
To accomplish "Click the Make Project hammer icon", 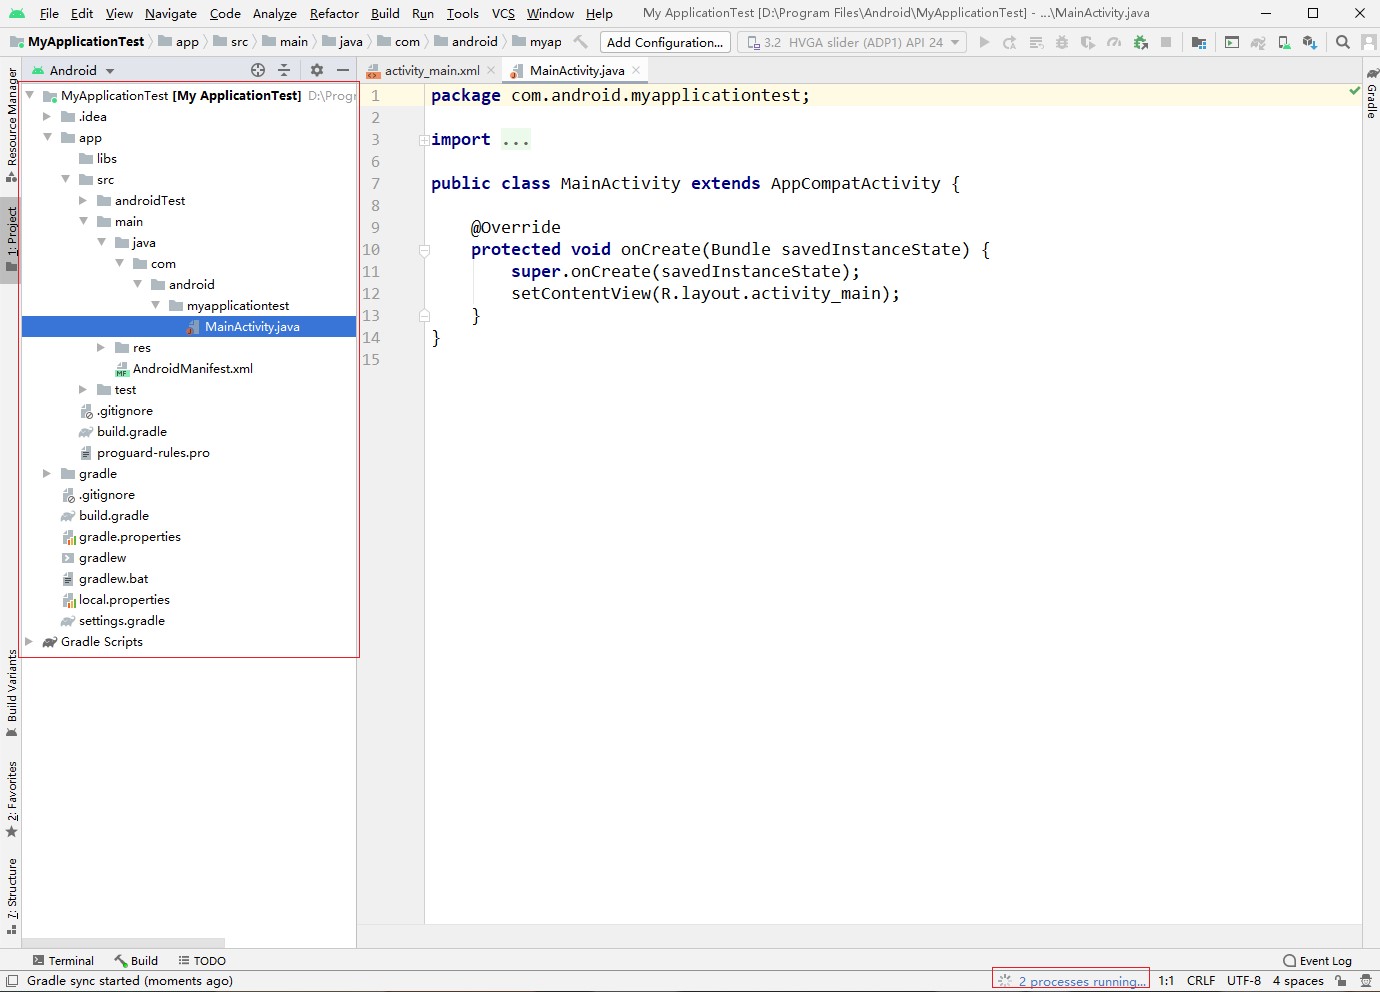I will tap(581, 42).
